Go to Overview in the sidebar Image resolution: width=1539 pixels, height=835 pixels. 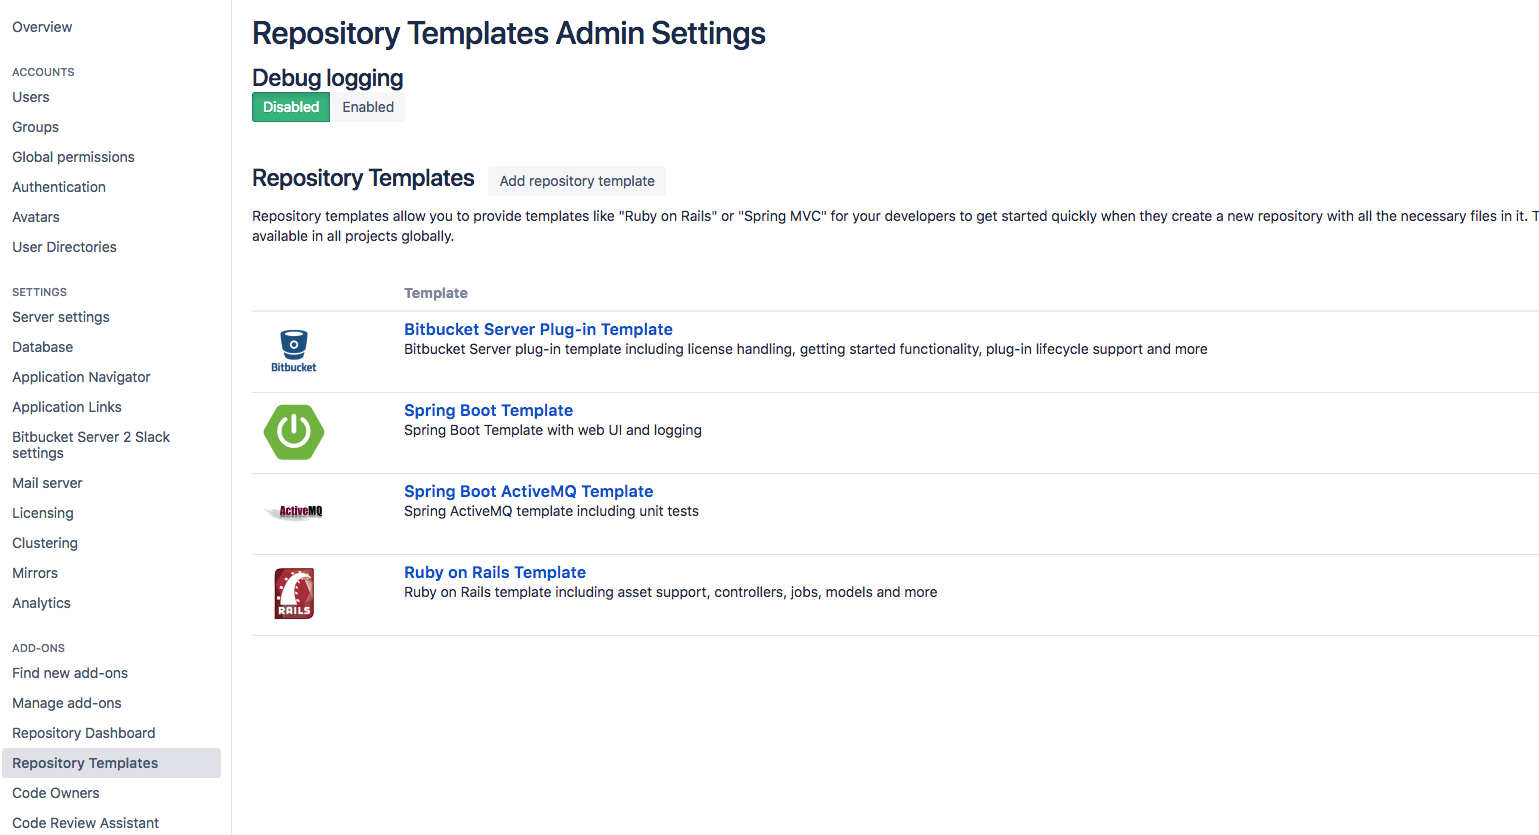[42, 27]
